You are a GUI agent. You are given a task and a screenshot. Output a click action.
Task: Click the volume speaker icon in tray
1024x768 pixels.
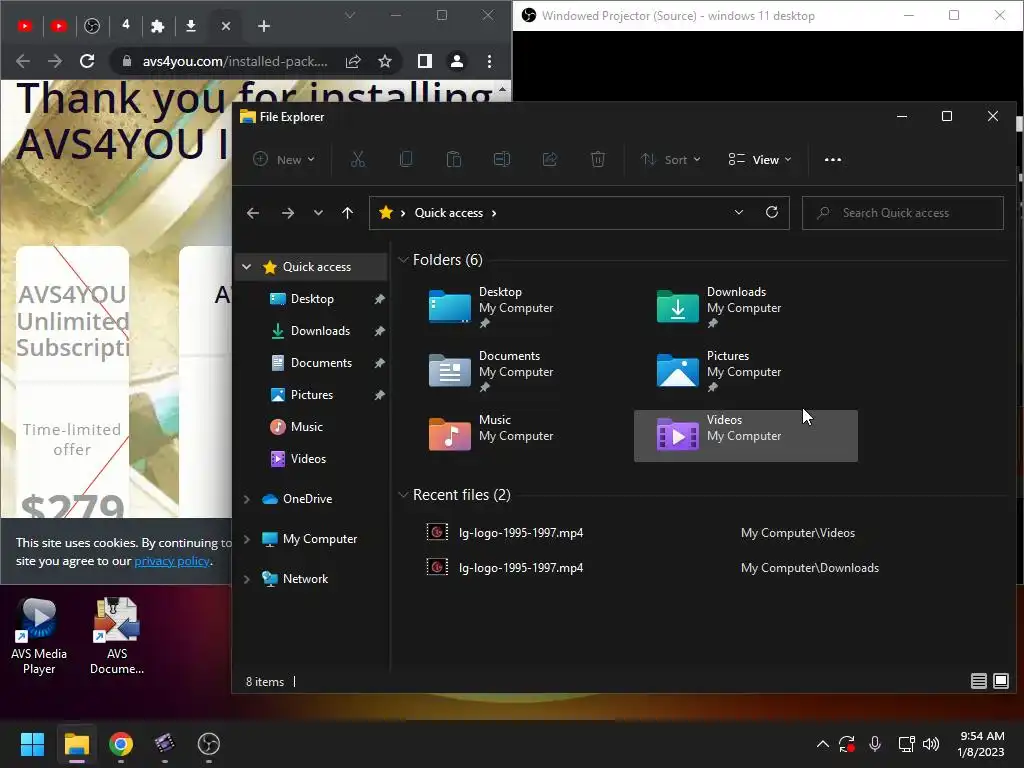coord(931,744)
